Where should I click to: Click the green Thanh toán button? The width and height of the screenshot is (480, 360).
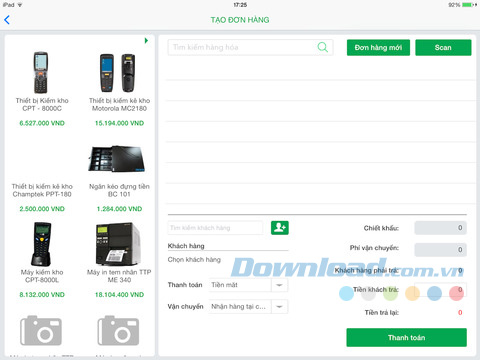[x=406, y=338]
